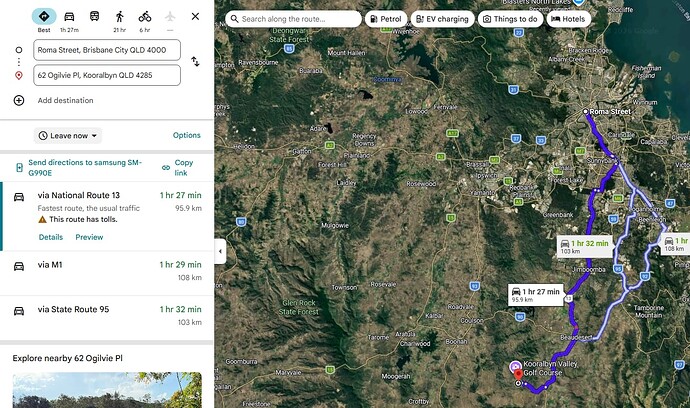Image resolution: width=690 pixels, height=408 pixels.
Task: Choose the driving mode car icon
Action: click(x=69, y=17)
